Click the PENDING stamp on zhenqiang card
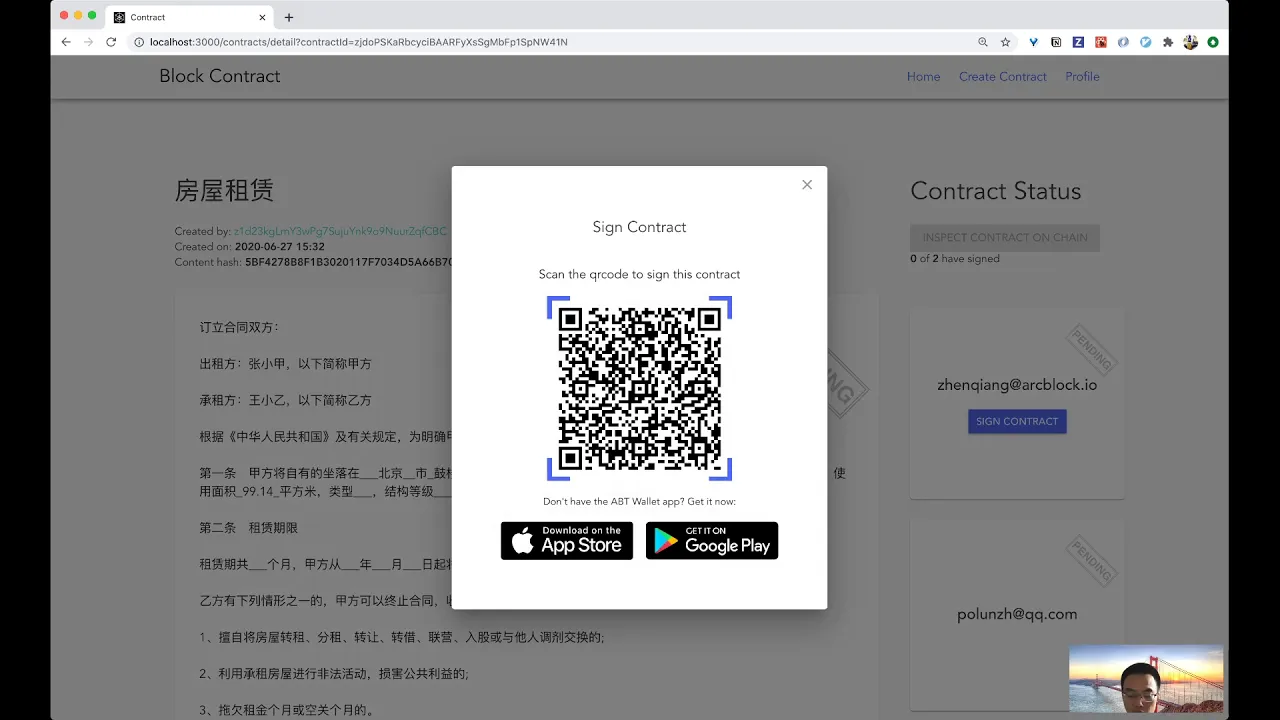This screenshot has height=720, width=1280. (1092, 348)
